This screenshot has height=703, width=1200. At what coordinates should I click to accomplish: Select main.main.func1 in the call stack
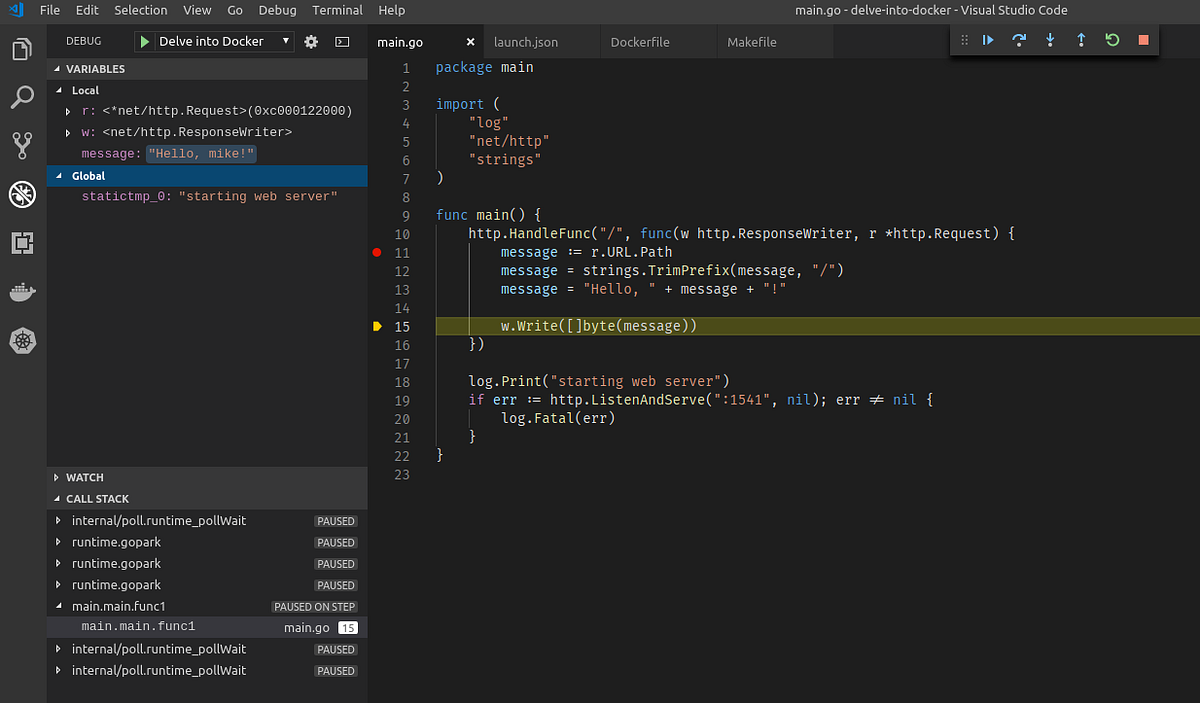pos(138,627)
